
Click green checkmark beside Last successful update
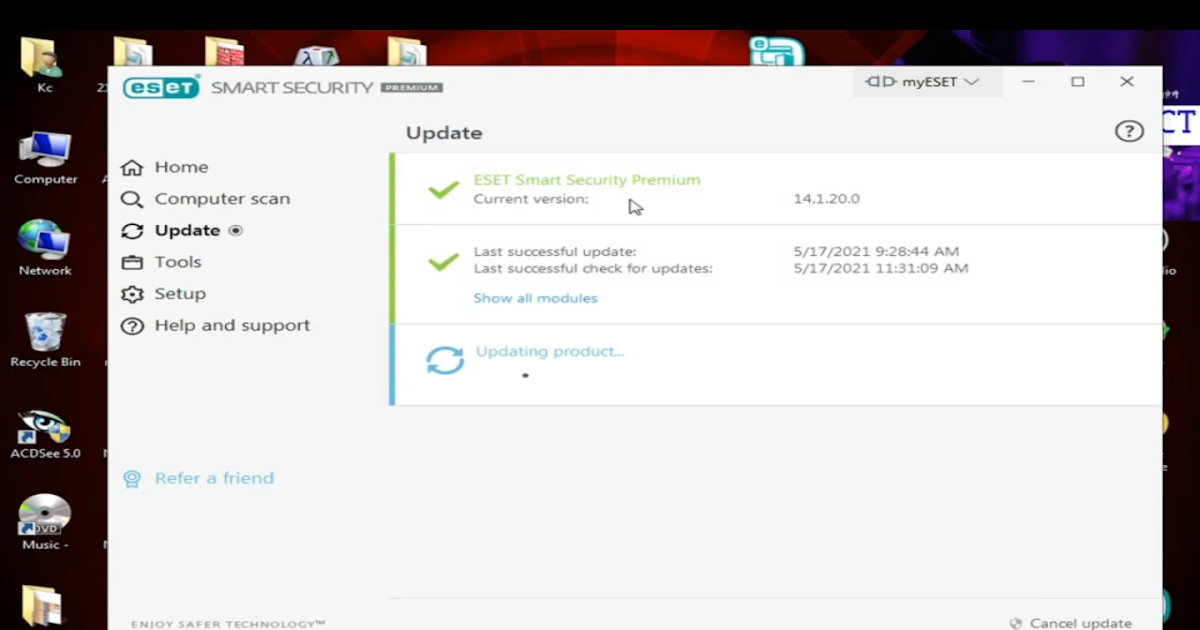click(x=443, y=262)
